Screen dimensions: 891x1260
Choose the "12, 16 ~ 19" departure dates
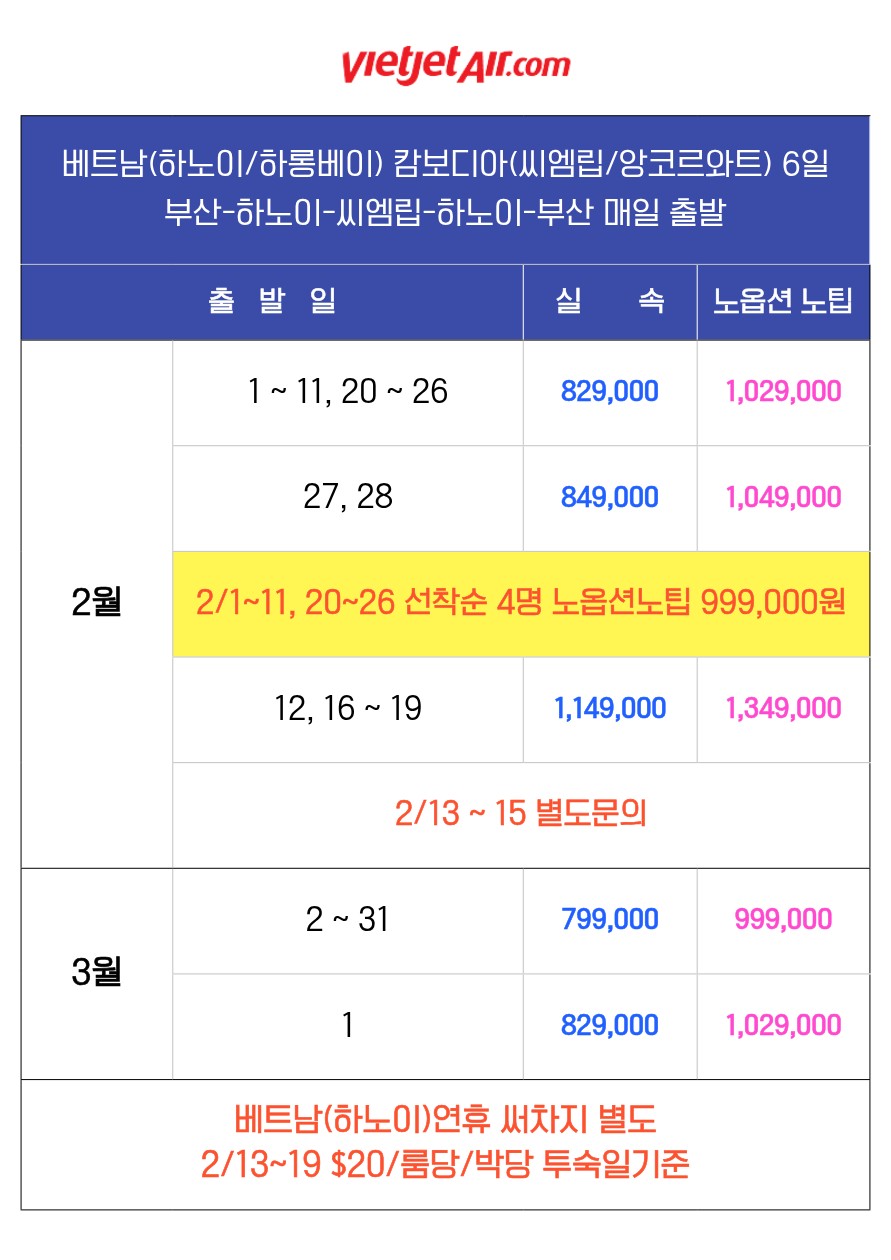pos(348,709)
